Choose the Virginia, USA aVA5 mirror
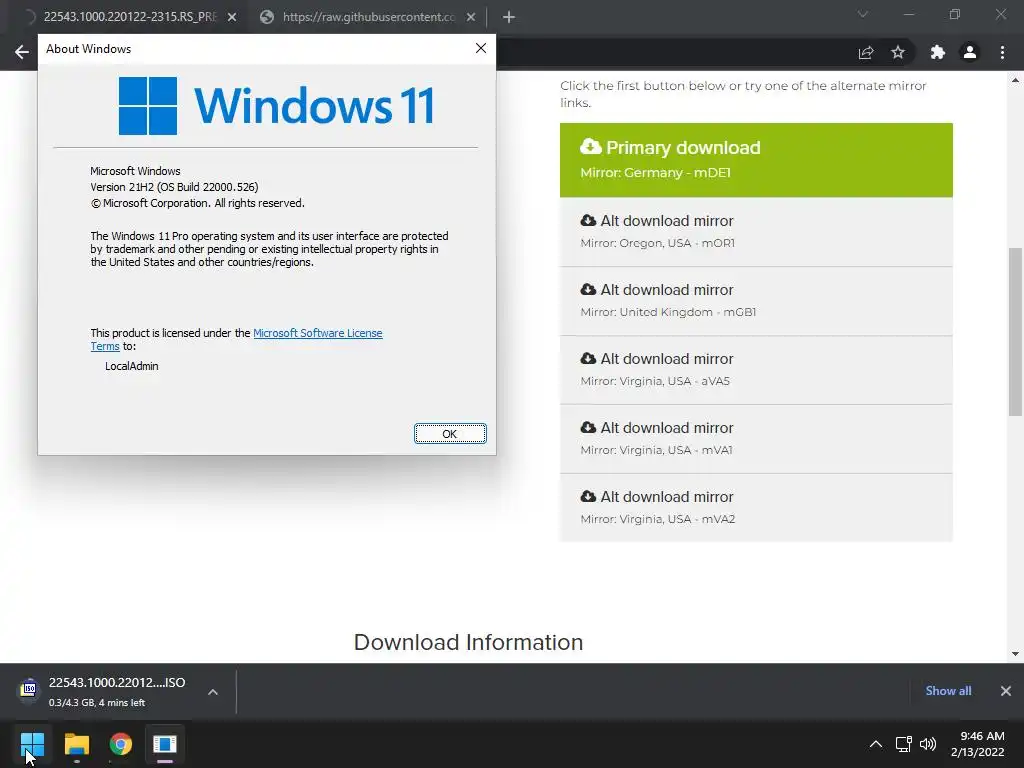This screenshot has width=1024, height=768. (756, 370)
